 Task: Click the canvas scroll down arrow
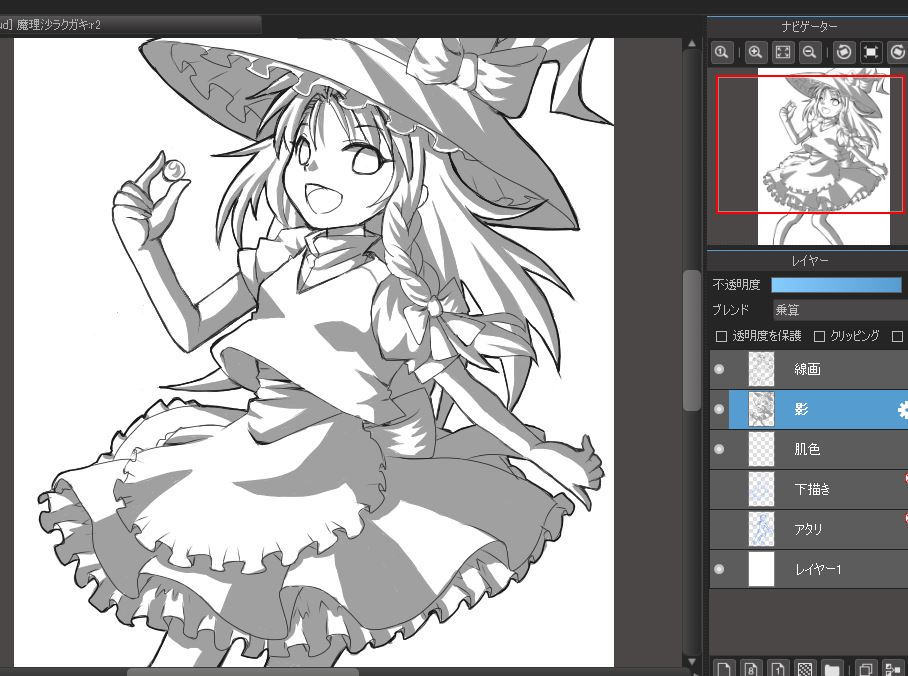point(692,662)
